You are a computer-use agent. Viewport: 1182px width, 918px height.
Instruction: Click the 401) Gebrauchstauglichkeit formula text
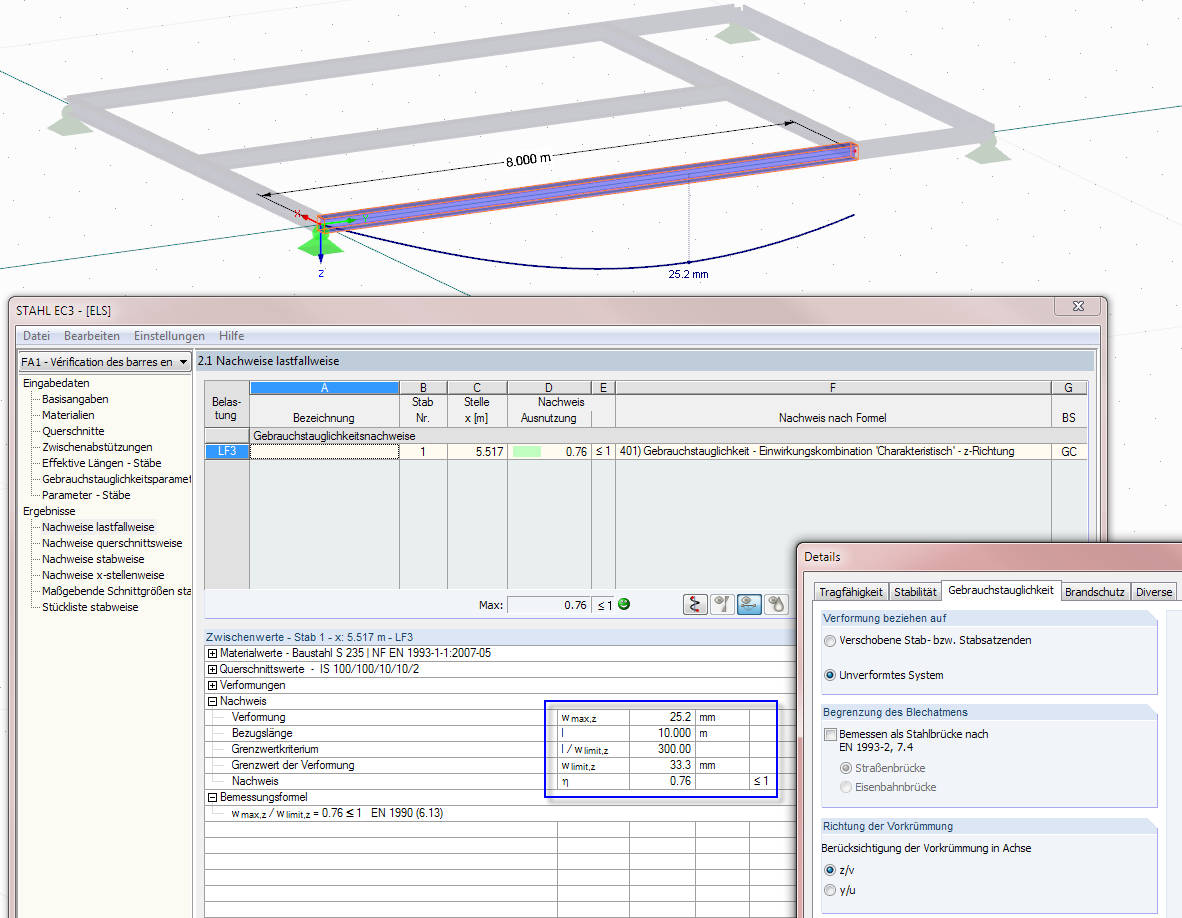tap(817, 451)
